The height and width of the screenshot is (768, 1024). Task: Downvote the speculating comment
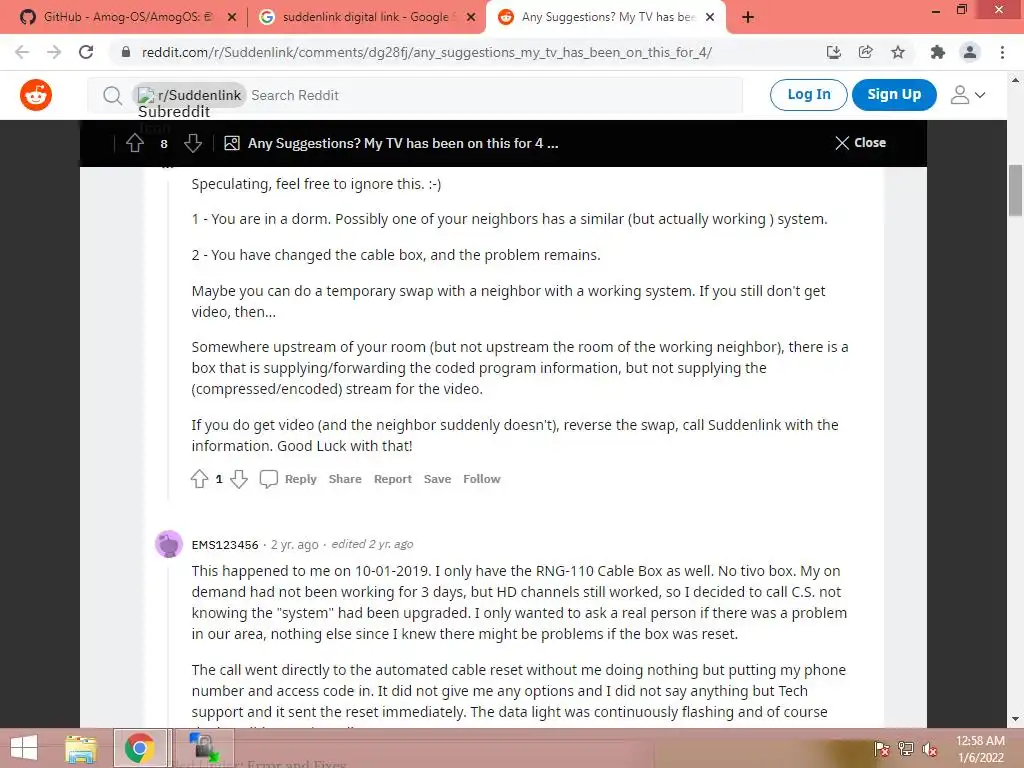(239, 479)
